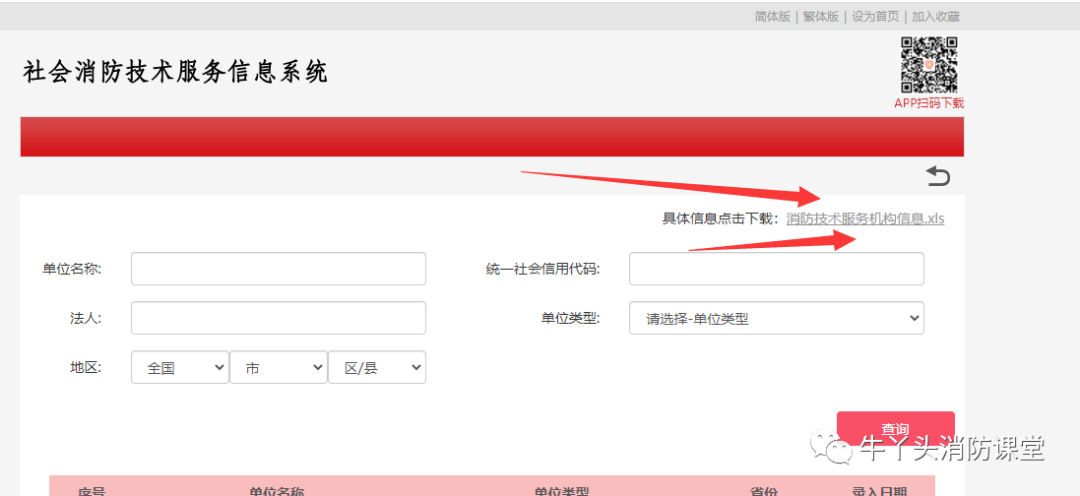Viewport: 1080px width, 496px height.
Task: Focus the 单位名称 input field
Action: click(x=278, y=269)
